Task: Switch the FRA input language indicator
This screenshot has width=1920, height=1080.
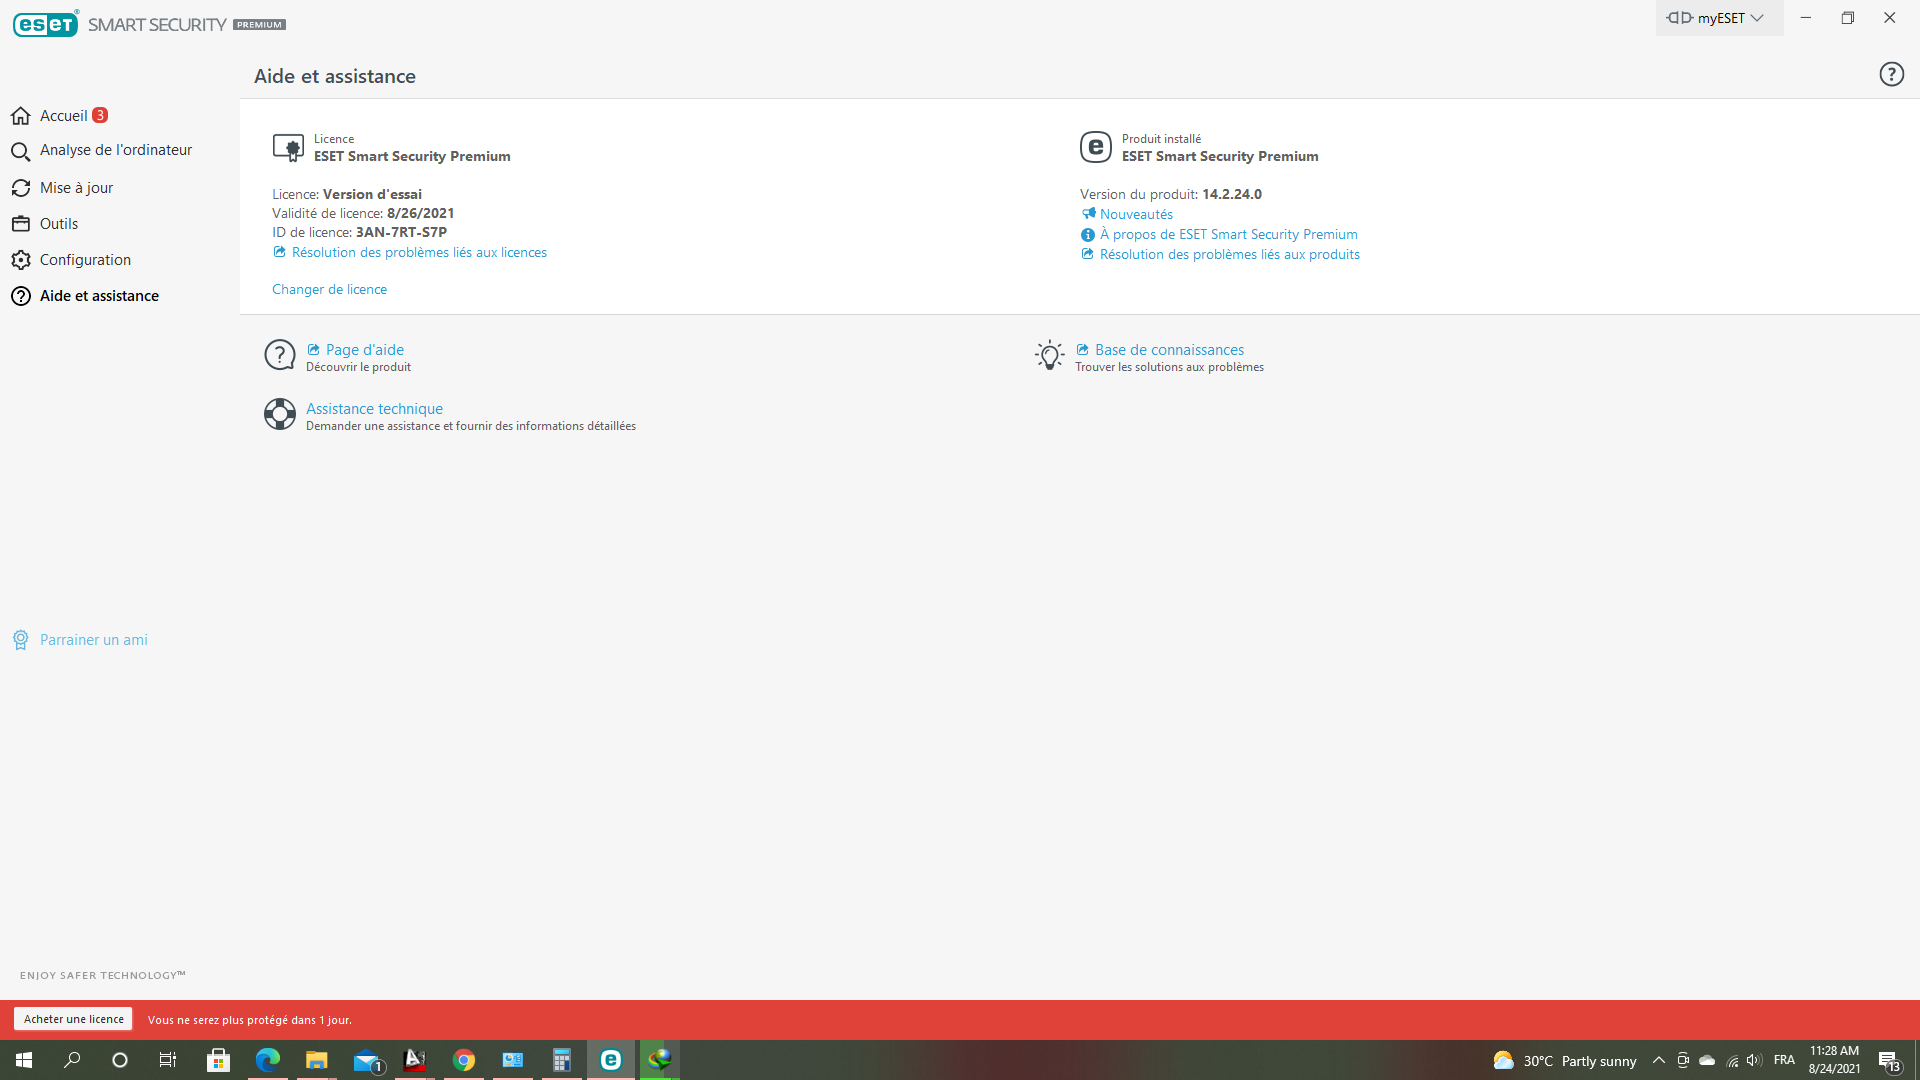Action: [x=1784, y=1060]
